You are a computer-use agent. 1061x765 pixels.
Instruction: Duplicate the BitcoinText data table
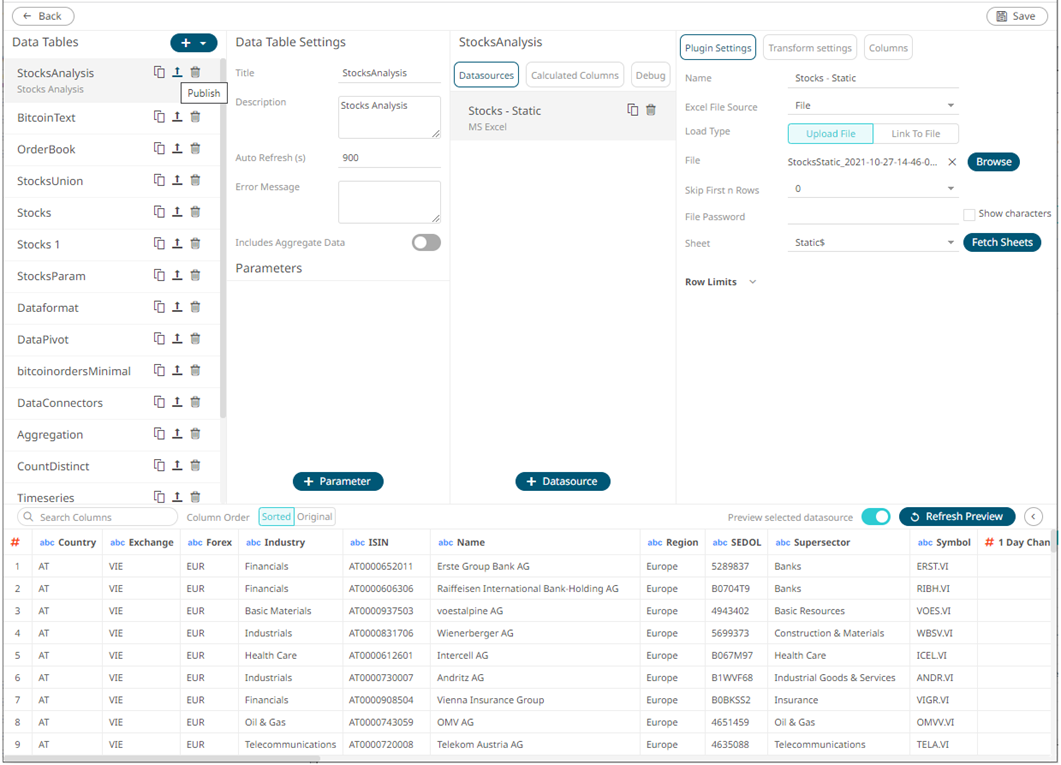159,117
